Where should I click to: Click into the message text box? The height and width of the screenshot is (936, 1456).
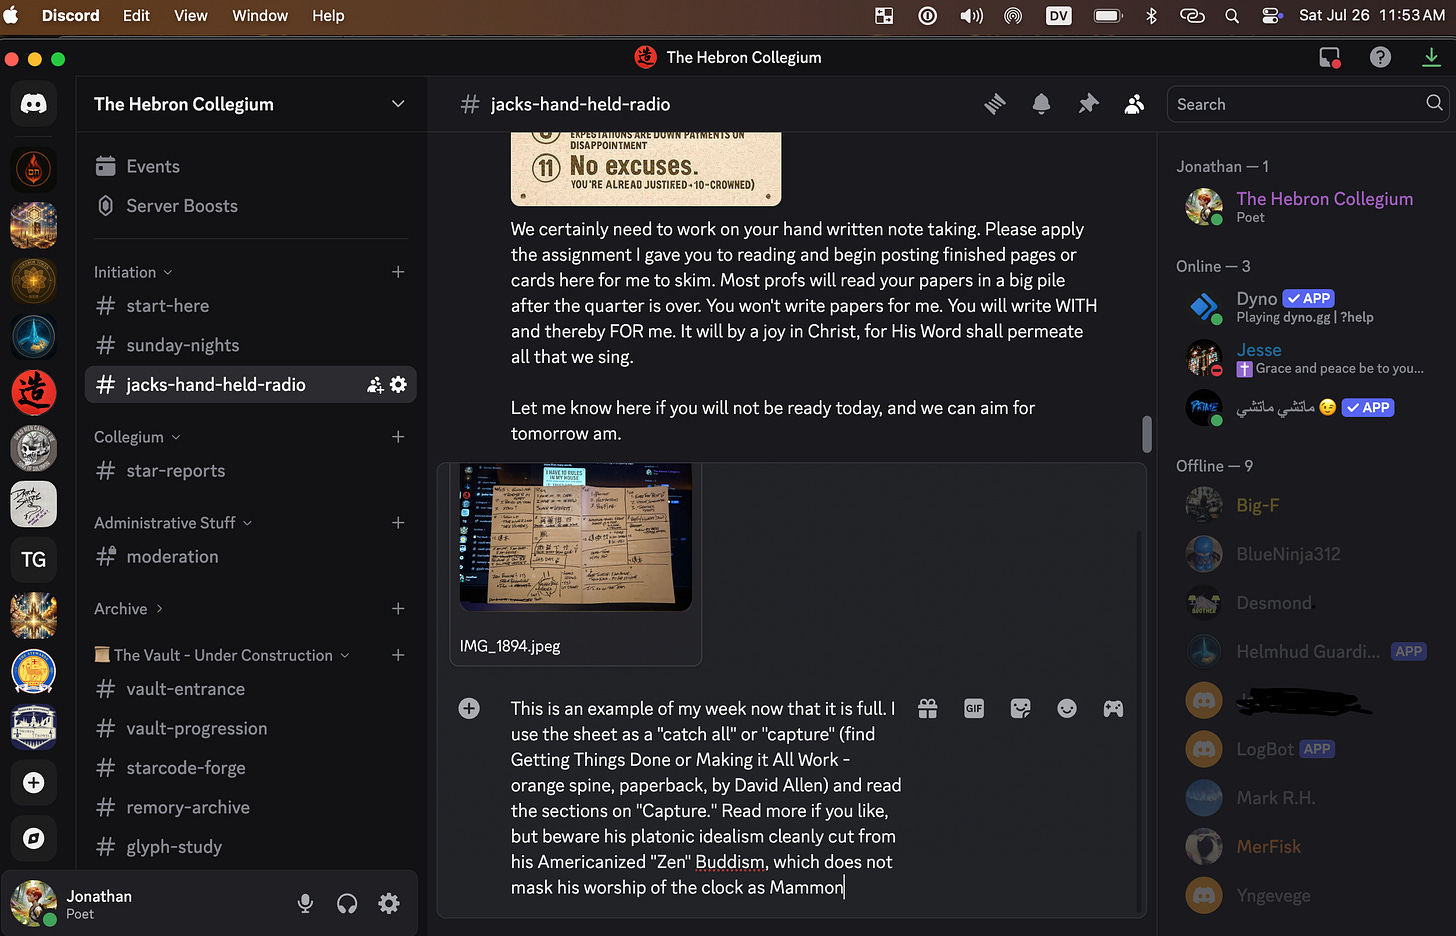[704, 798]
